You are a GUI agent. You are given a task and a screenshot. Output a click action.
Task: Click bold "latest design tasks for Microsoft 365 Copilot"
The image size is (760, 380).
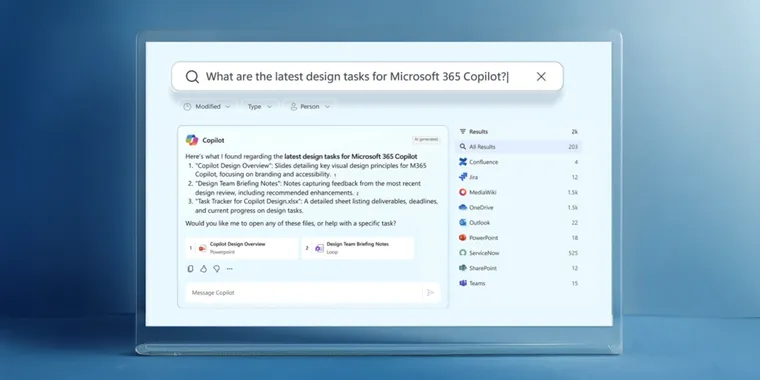click(x=350, y=157)
